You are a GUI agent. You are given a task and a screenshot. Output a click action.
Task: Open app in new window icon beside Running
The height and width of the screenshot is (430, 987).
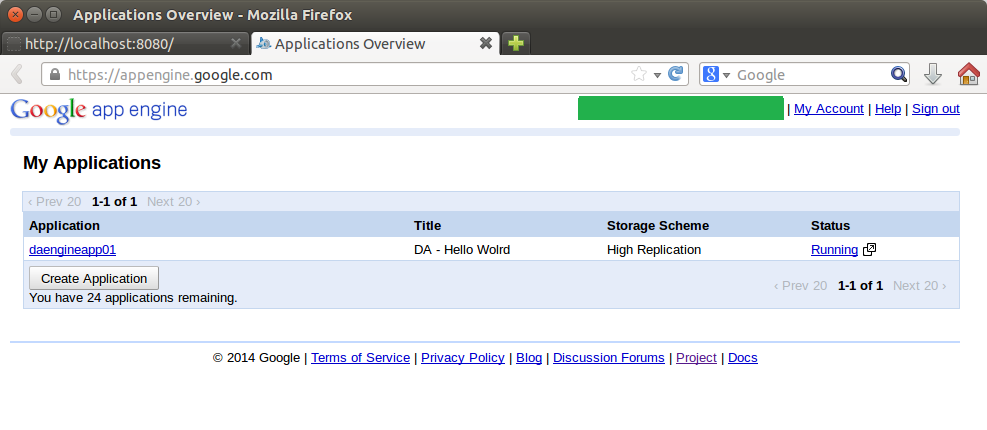click(x=870, y=250)
